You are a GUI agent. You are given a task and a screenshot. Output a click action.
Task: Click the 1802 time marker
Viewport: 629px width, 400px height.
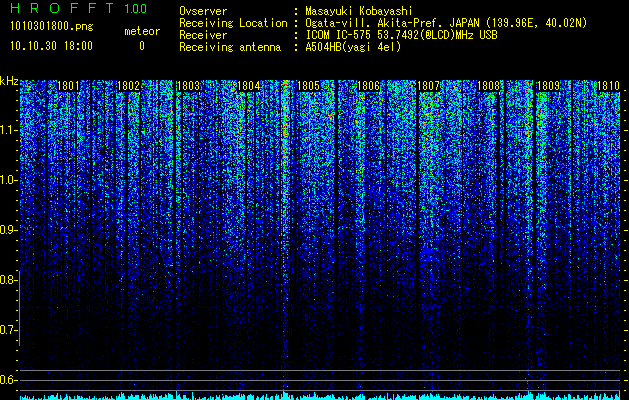128,86
